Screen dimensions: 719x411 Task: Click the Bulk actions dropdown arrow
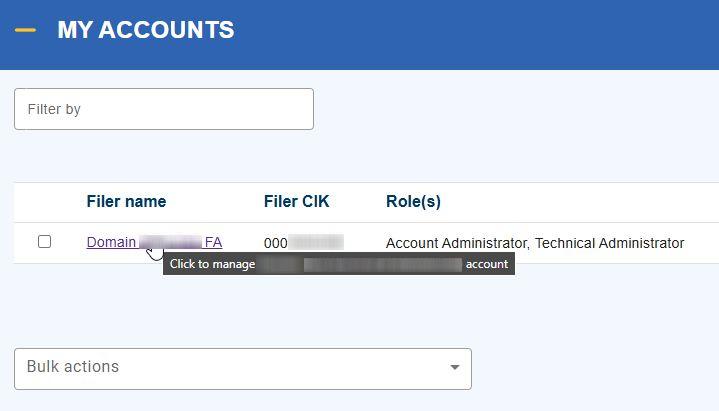[x=455, y=368]
